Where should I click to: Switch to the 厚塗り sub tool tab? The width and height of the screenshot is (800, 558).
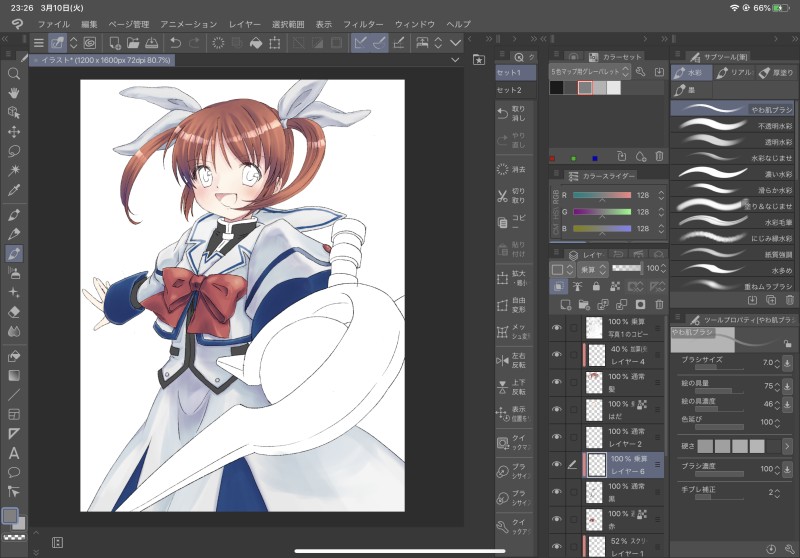pos(777,73)
